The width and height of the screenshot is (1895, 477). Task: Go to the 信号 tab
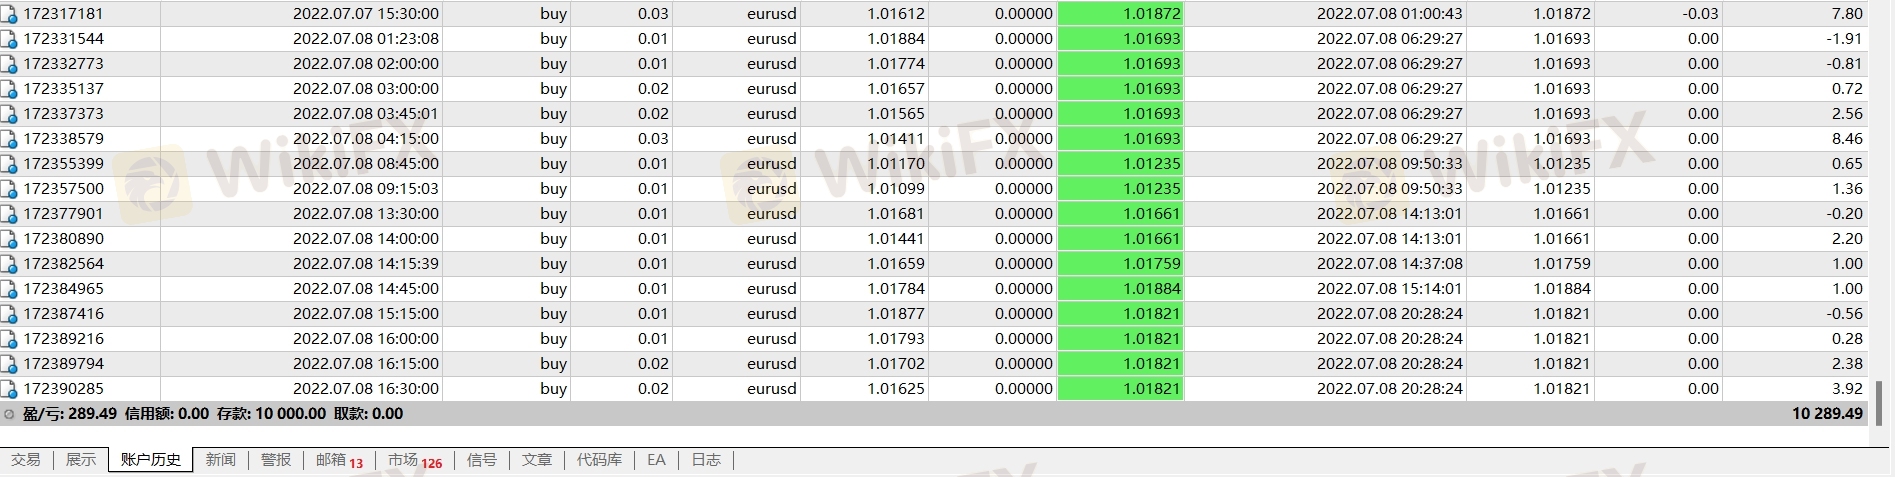click(x=482, y=460)
